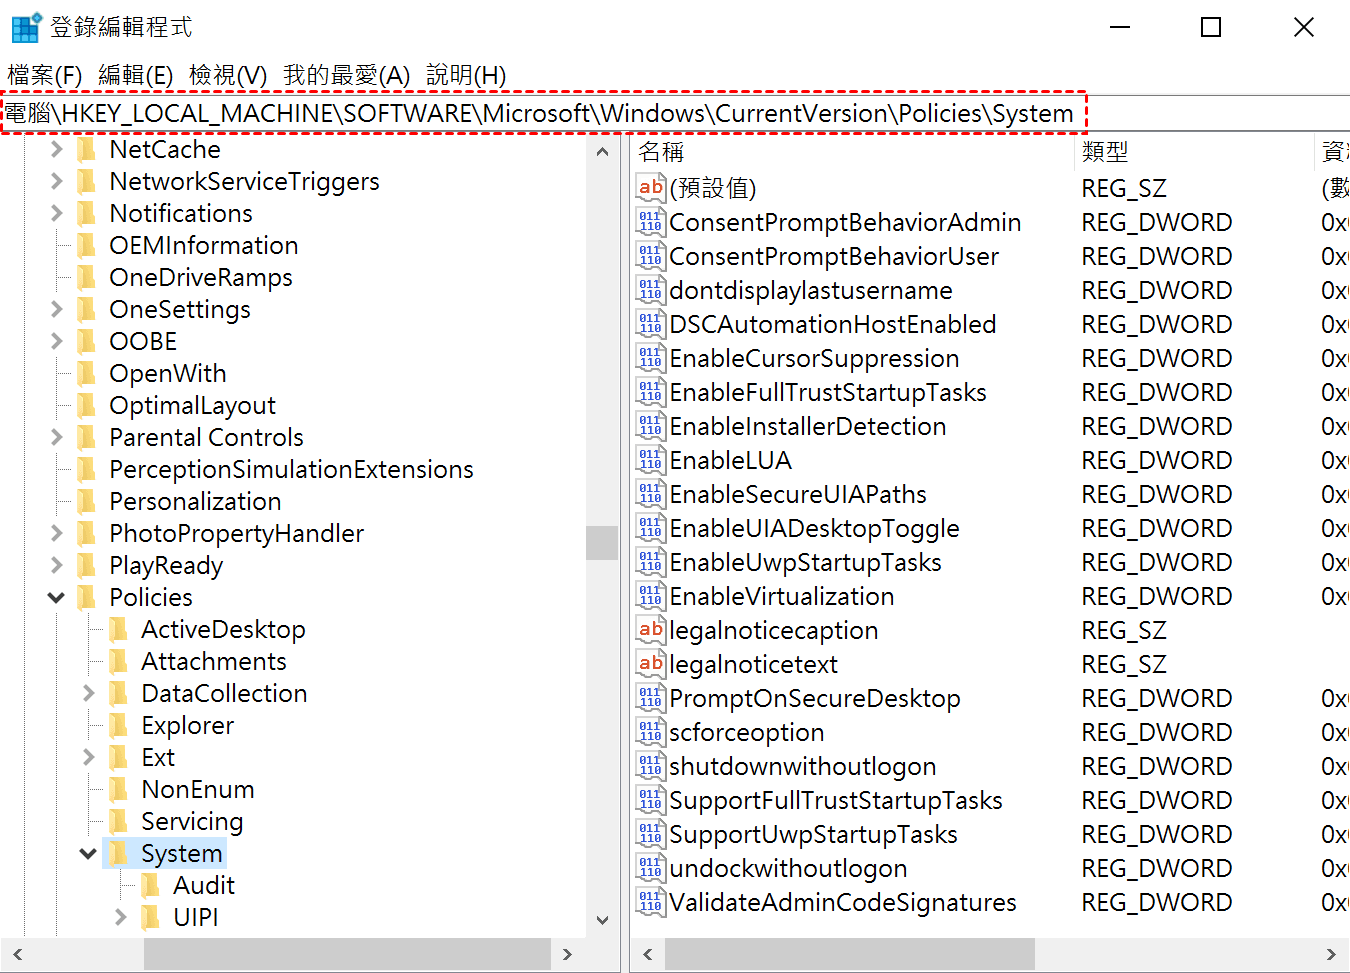Viewport: 1350px width, 973px height.
Task: Click the legalnoticecaption string value icon
Action: click(650, 630)
